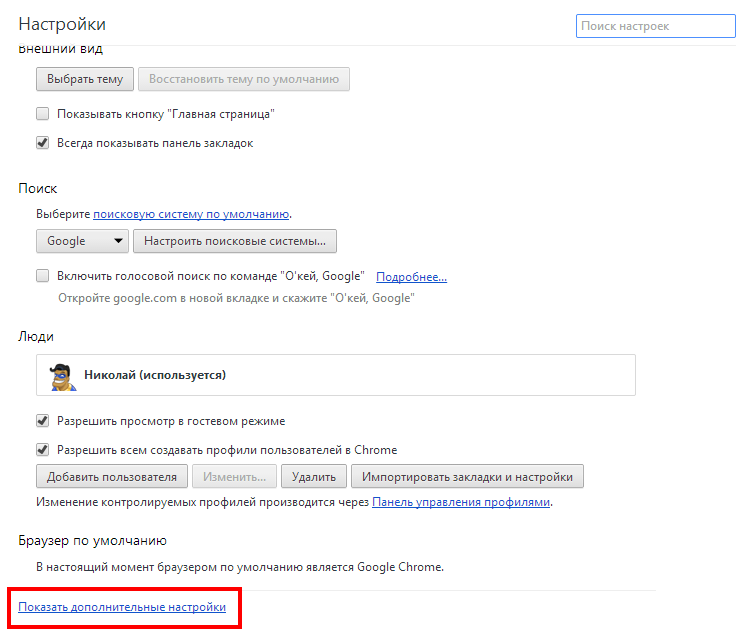
Task: Click the Николай profile avatar icon
Action: pos(63,377)
